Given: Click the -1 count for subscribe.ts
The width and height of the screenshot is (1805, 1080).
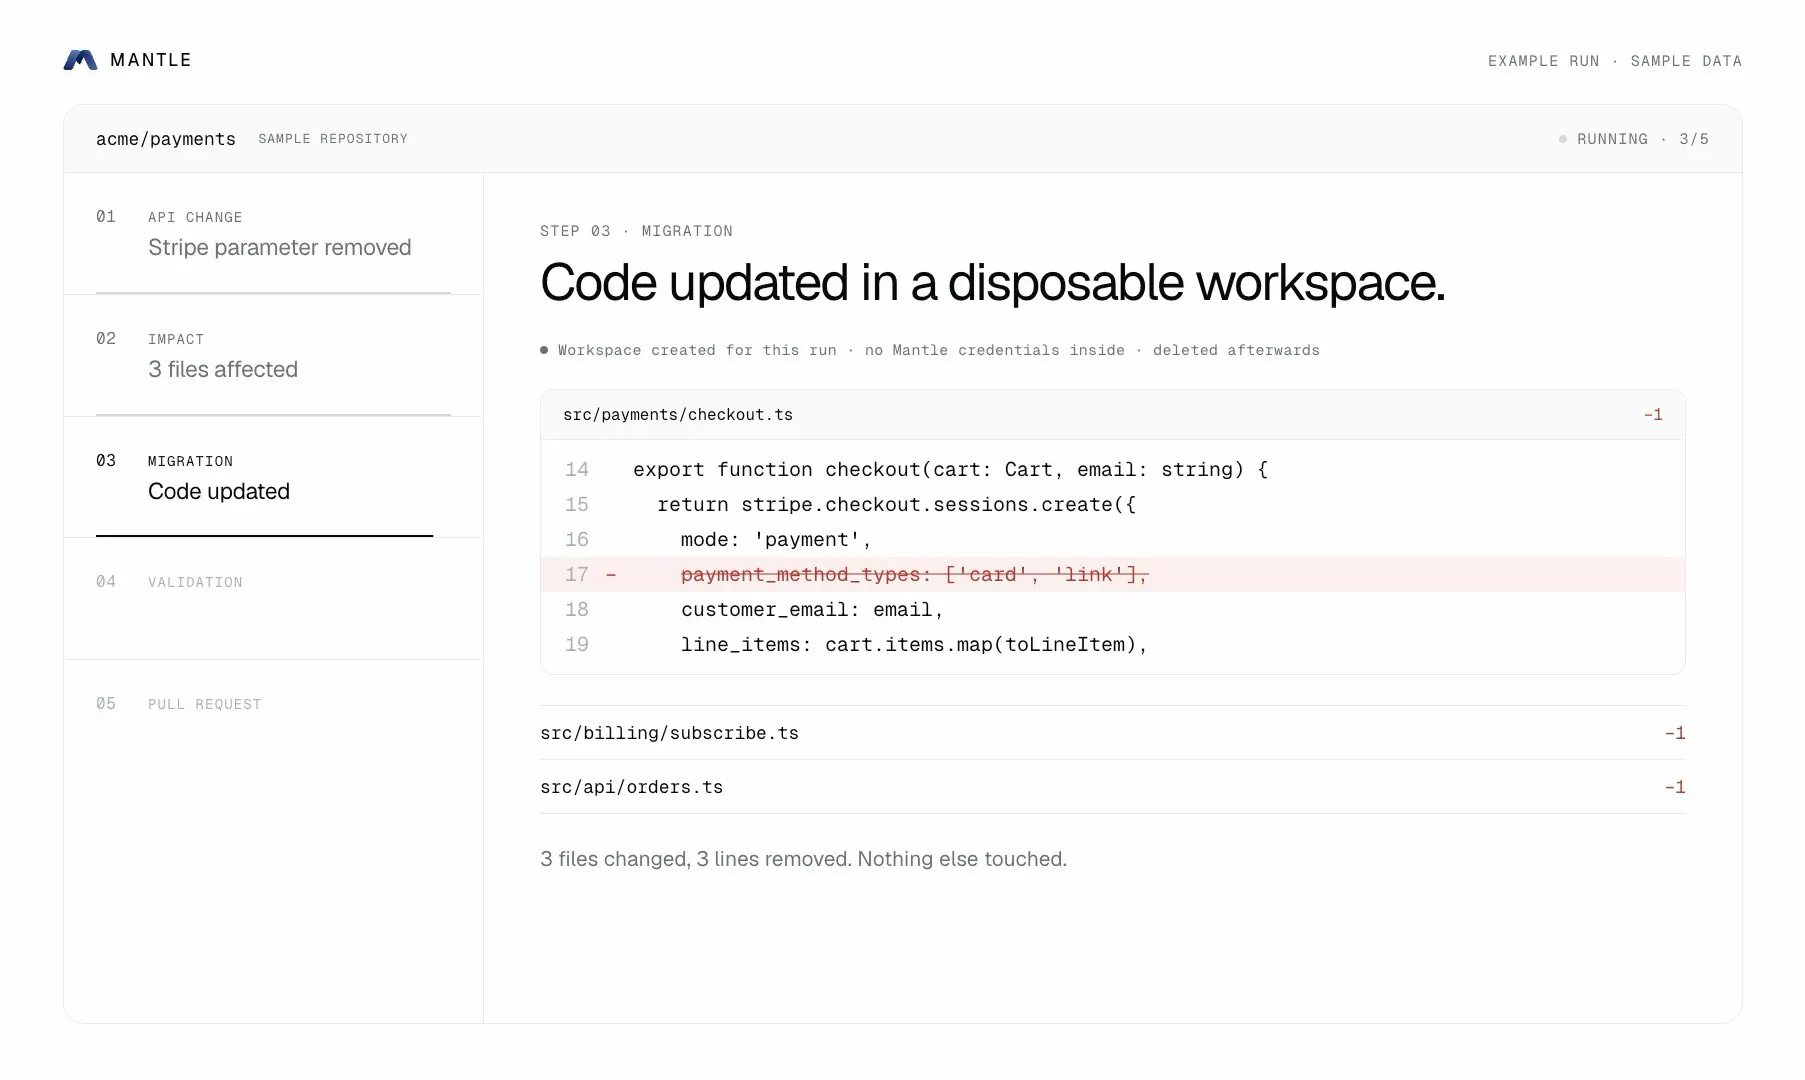Looking at the screenshot, I should point(1675,733).
